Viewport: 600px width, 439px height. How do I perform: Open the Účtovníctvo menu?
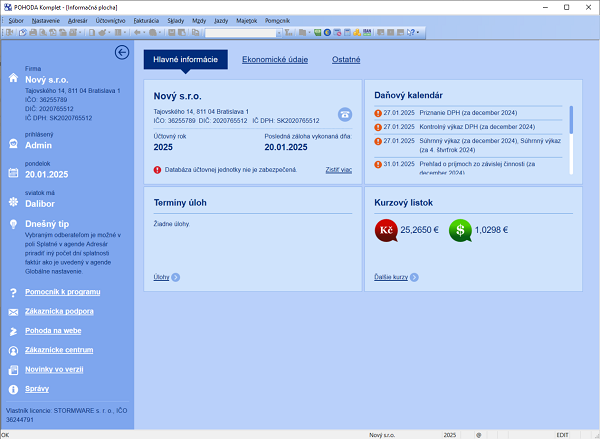coord(110,19)
